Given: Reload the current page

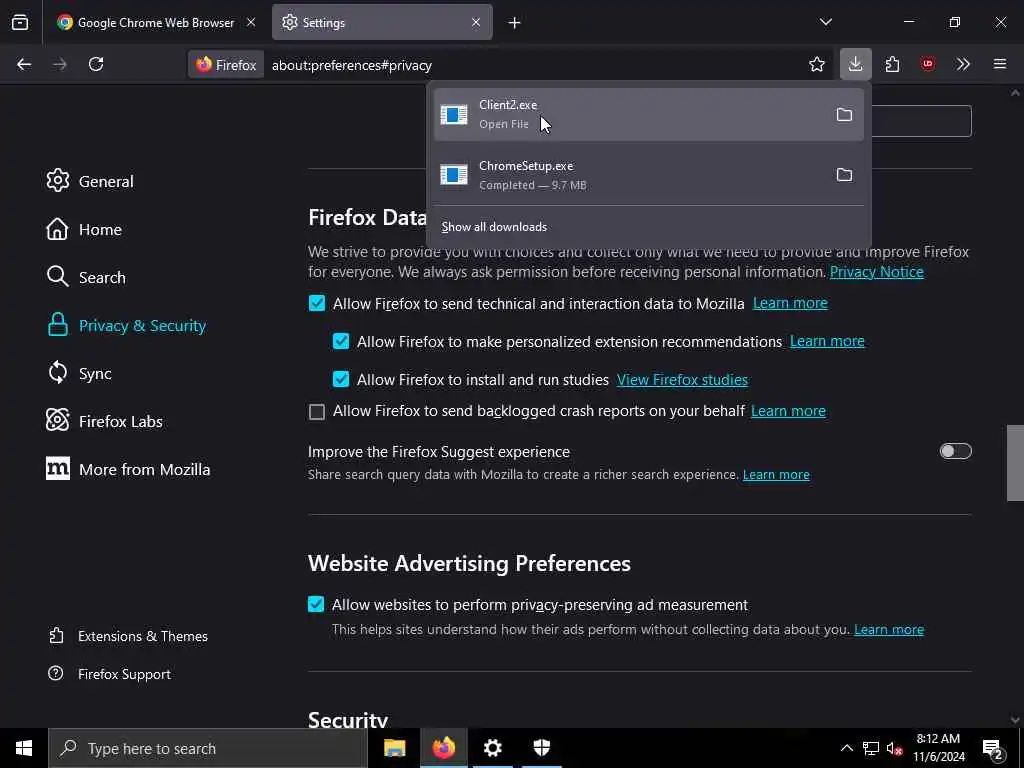Looking at the screenshot, I should tap(96, 64).
